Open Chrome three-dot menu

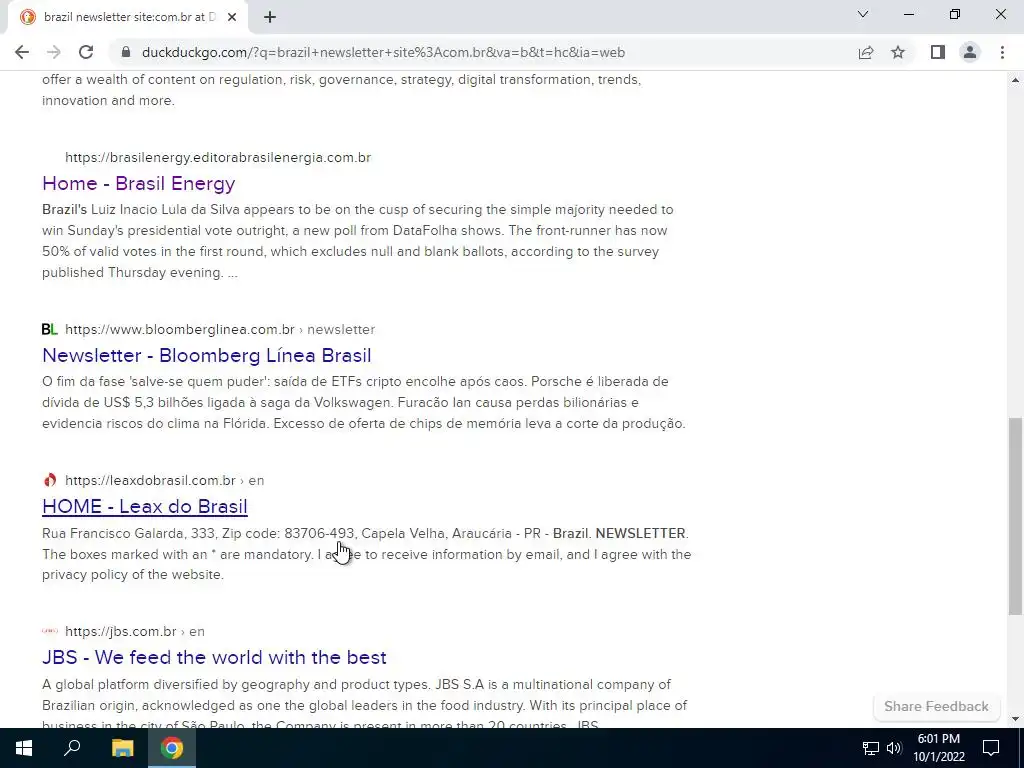pos(1002,52)
